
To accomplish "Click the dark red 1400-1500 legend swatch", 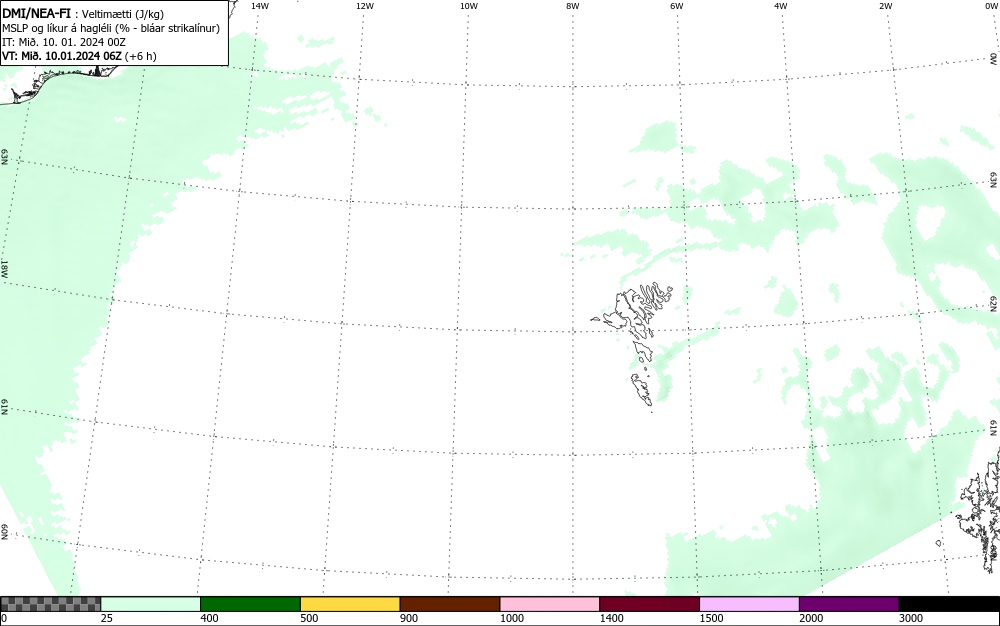I will [649, 604].
